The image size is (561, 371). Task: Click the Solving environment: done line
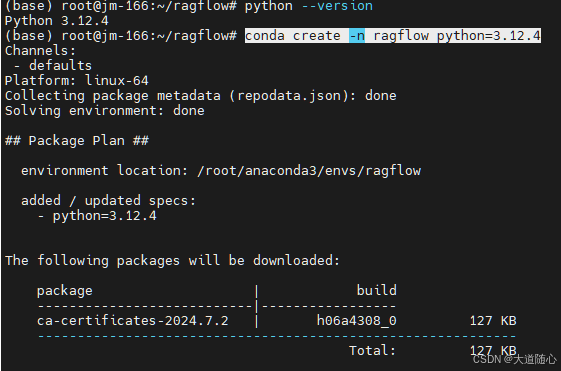tap(104, 111)
